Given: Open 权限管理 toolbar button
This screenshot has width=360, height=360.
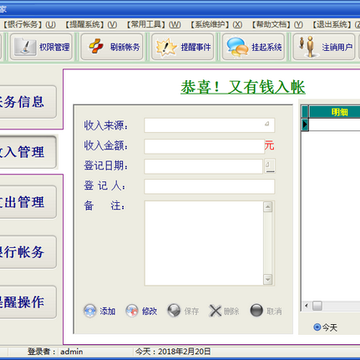Looking at the screenshot, I should click(41, 47).
